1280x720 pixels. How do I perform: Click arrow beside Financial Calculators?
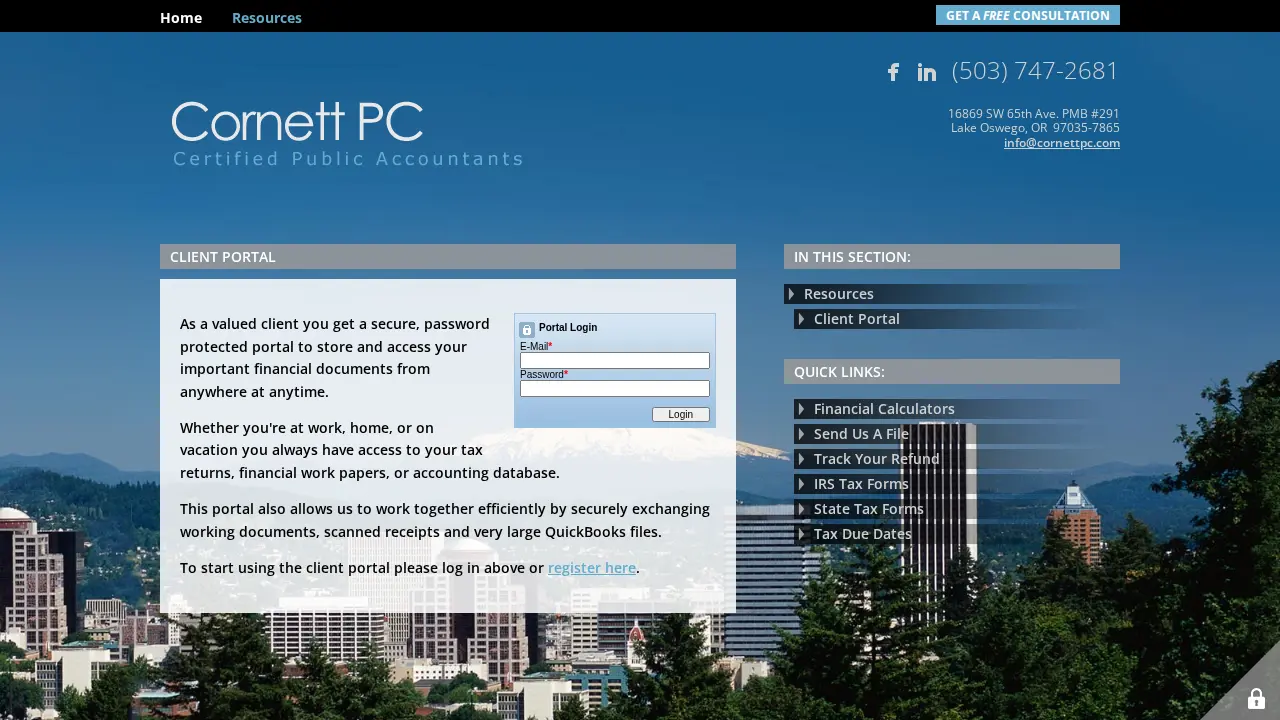pos(801,409)
